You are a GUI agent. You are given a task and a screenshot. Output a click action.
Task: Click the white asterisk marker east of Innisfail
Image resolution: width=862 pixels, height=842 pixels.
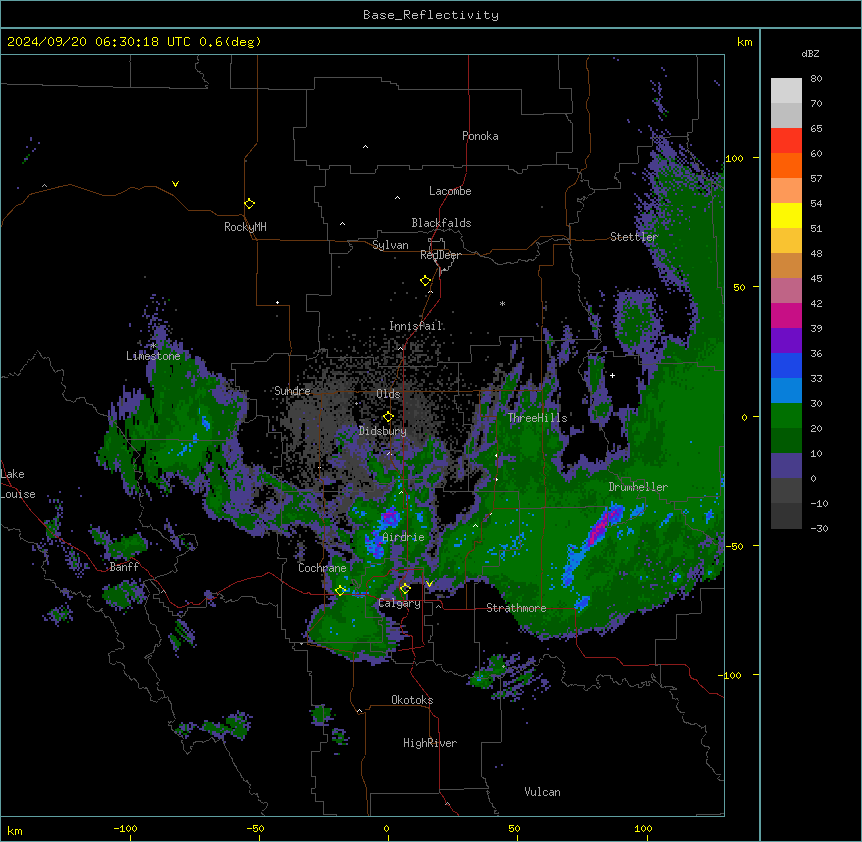(502, 303)
